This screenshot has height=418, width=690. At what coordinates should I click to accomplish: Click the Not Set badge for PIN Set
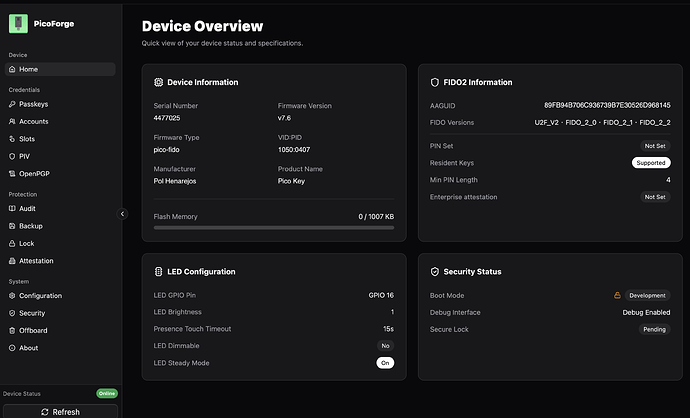(x=655, y=146)
